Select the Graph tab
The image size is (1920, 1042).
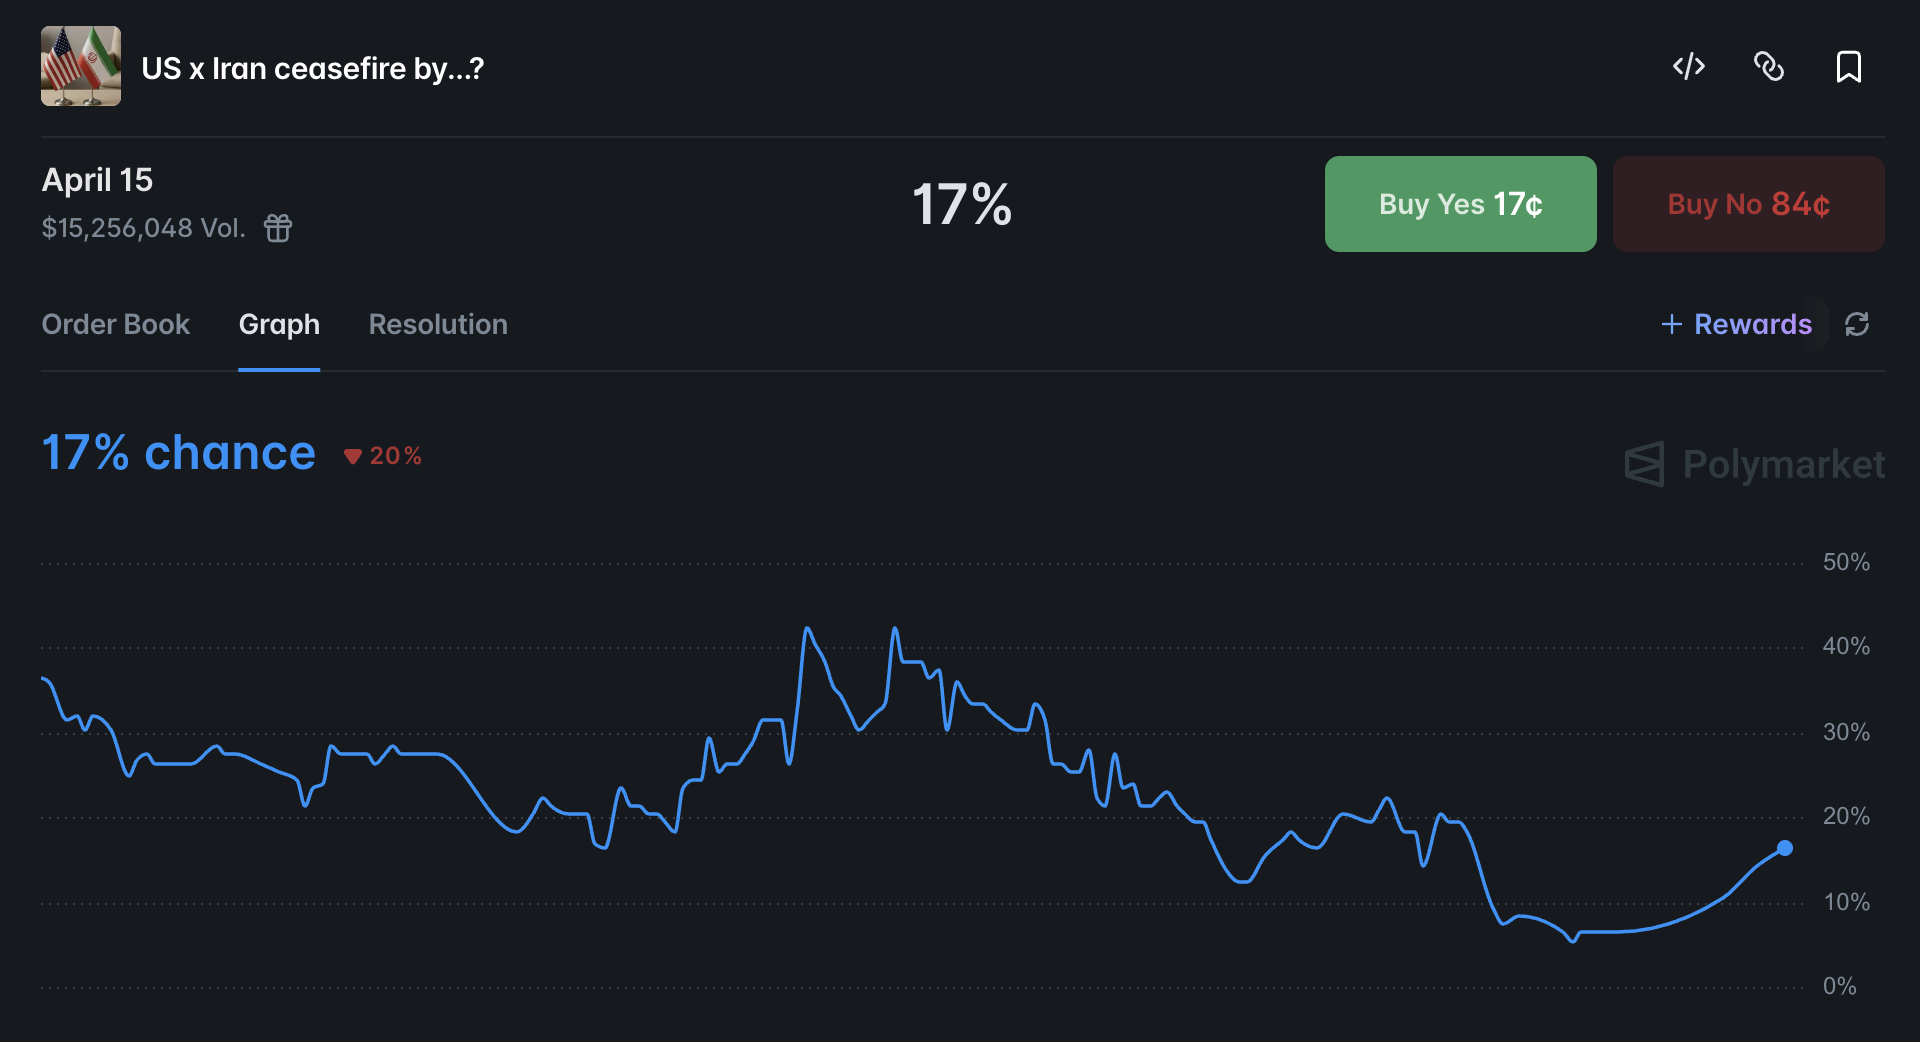point(279,324)
